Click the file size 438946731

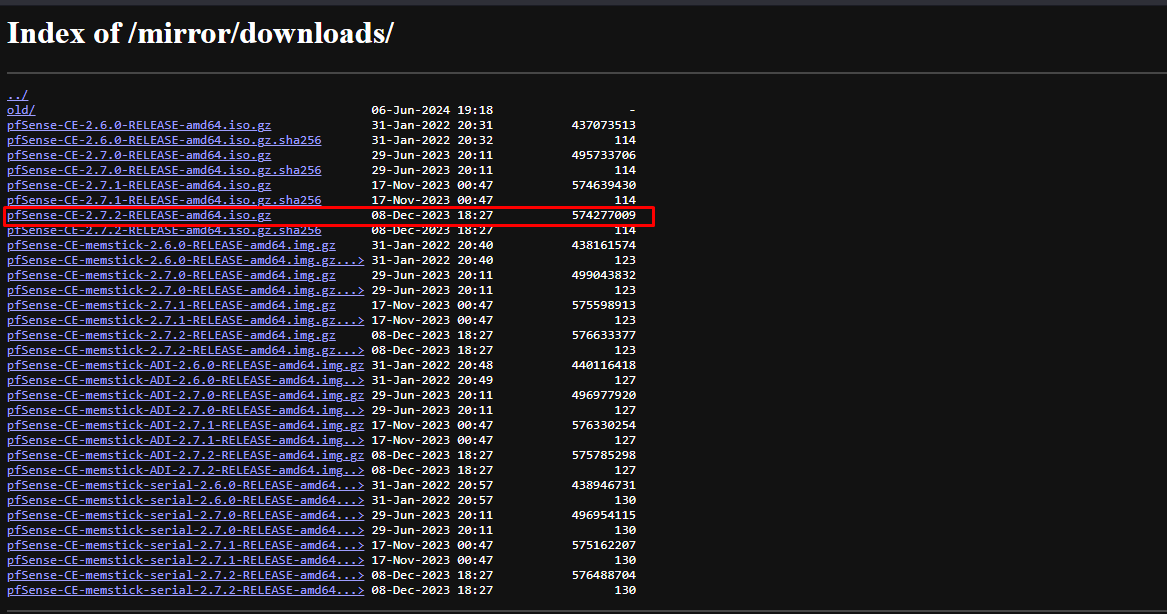pos(604,485)
